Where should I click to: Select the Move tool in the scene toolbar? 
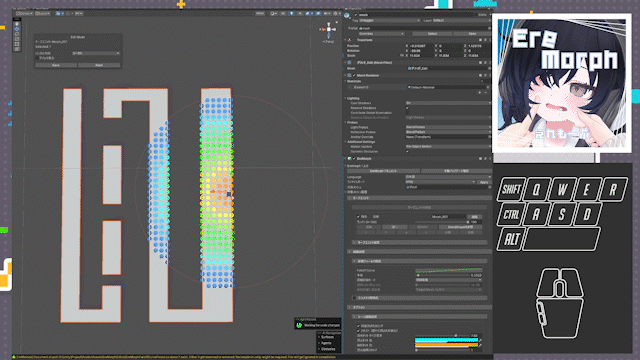17,29
